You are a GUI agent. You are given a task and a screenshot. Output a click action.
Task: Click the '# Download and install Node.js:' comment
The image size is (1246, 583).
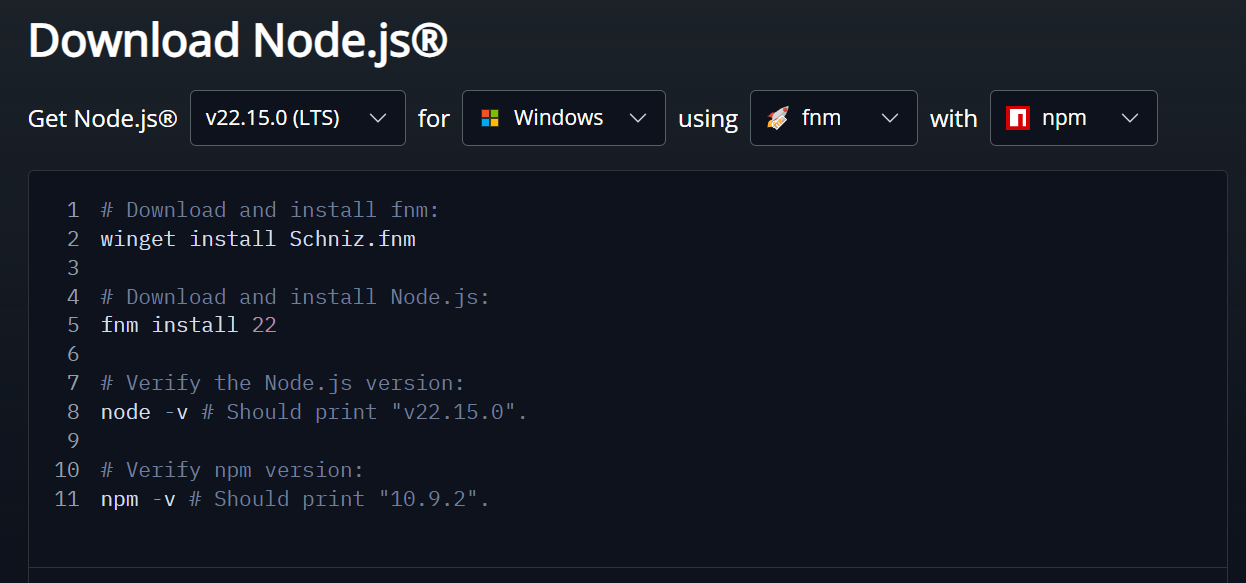(295, 297)
